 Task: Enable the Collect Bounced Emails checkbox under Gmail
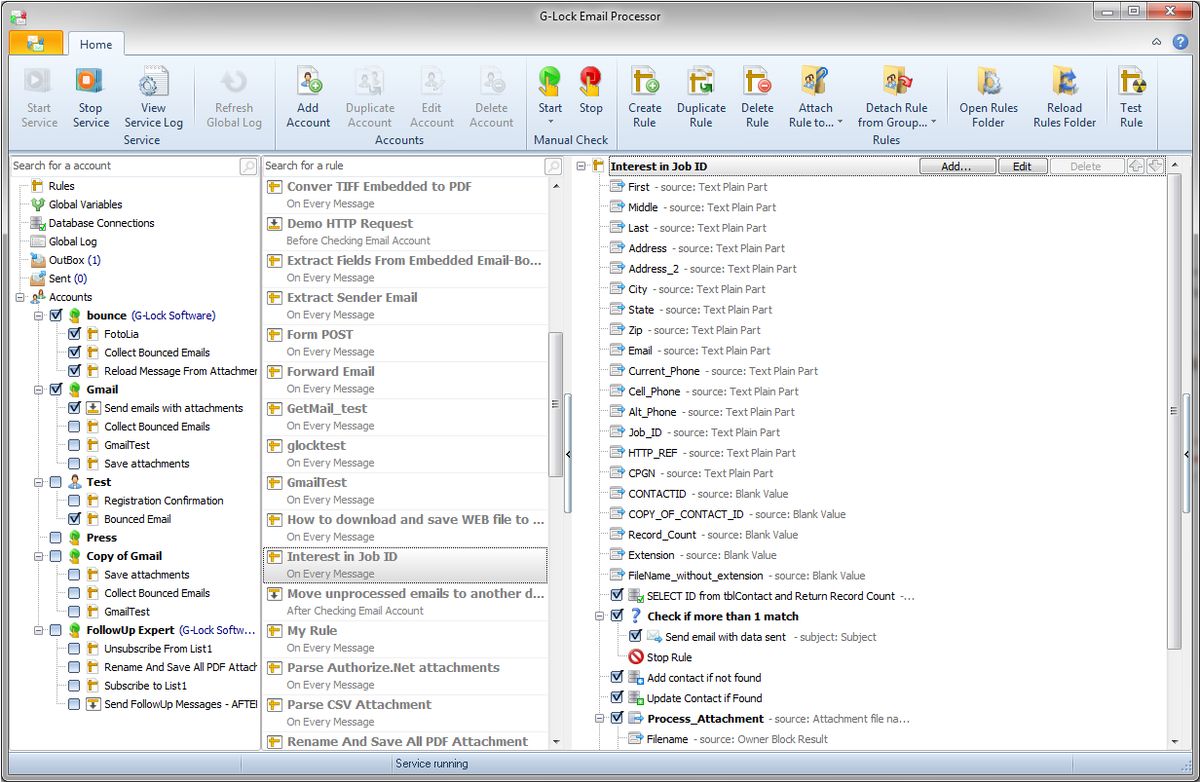[73, 426]
